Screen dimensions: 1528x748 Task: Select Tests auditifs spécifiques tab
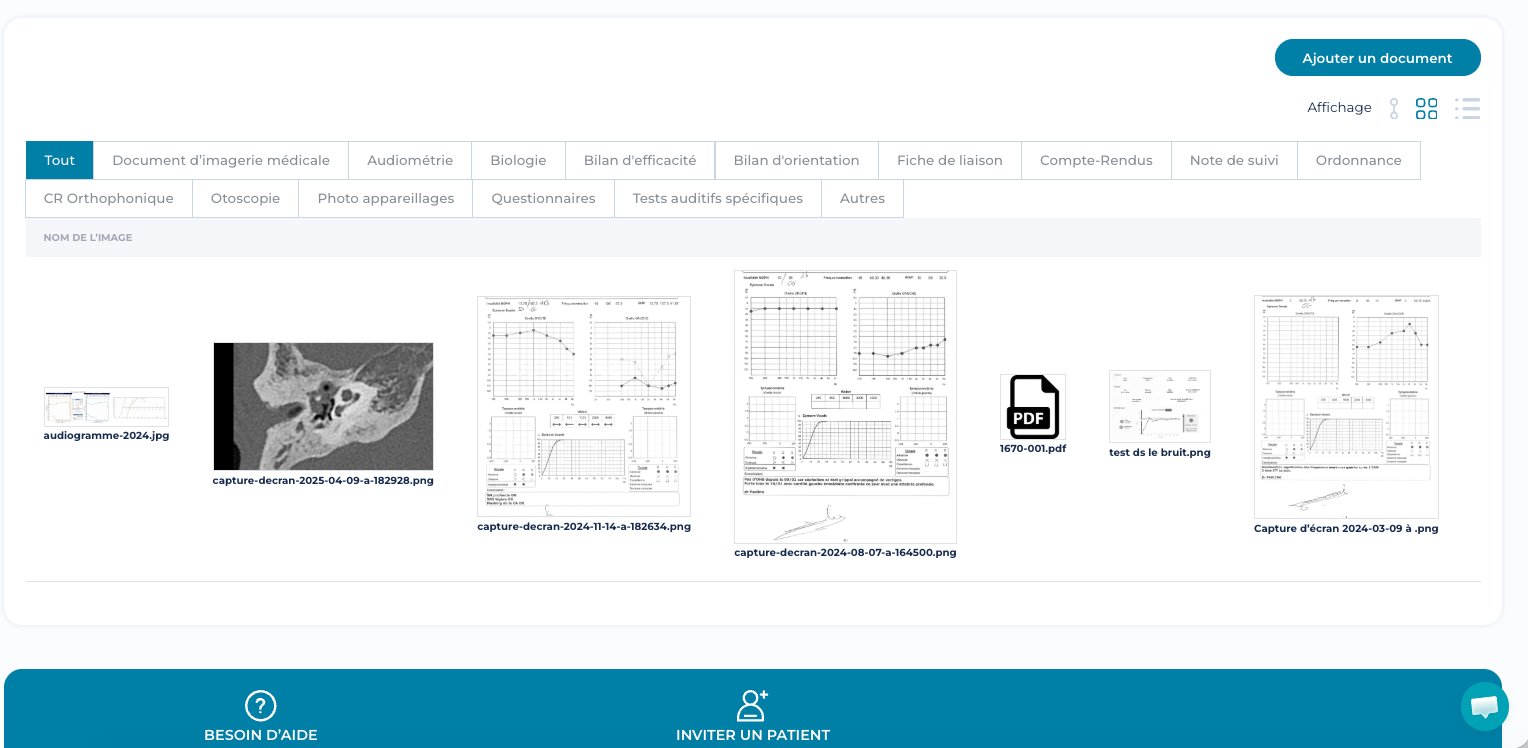[x=717, y=198]
